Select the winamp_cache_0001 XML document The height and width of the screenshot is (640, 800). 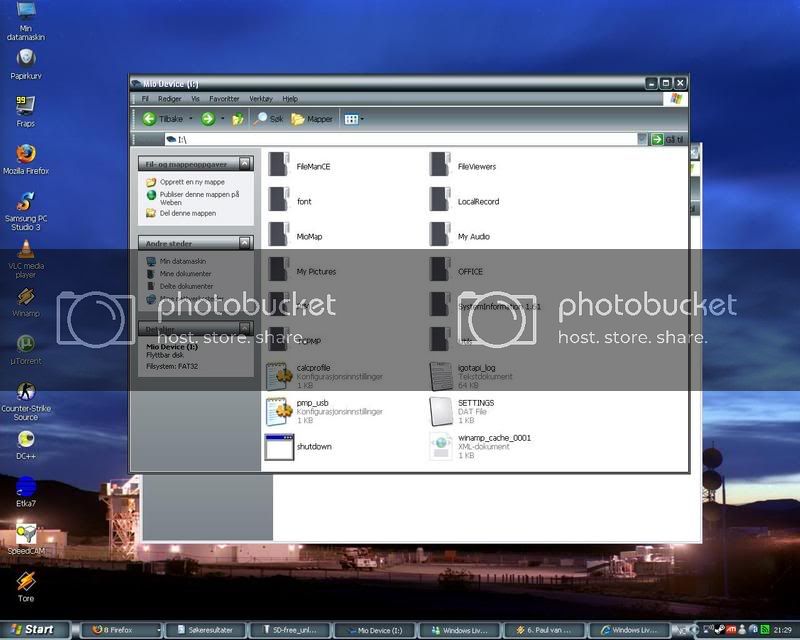coord(480,447)
